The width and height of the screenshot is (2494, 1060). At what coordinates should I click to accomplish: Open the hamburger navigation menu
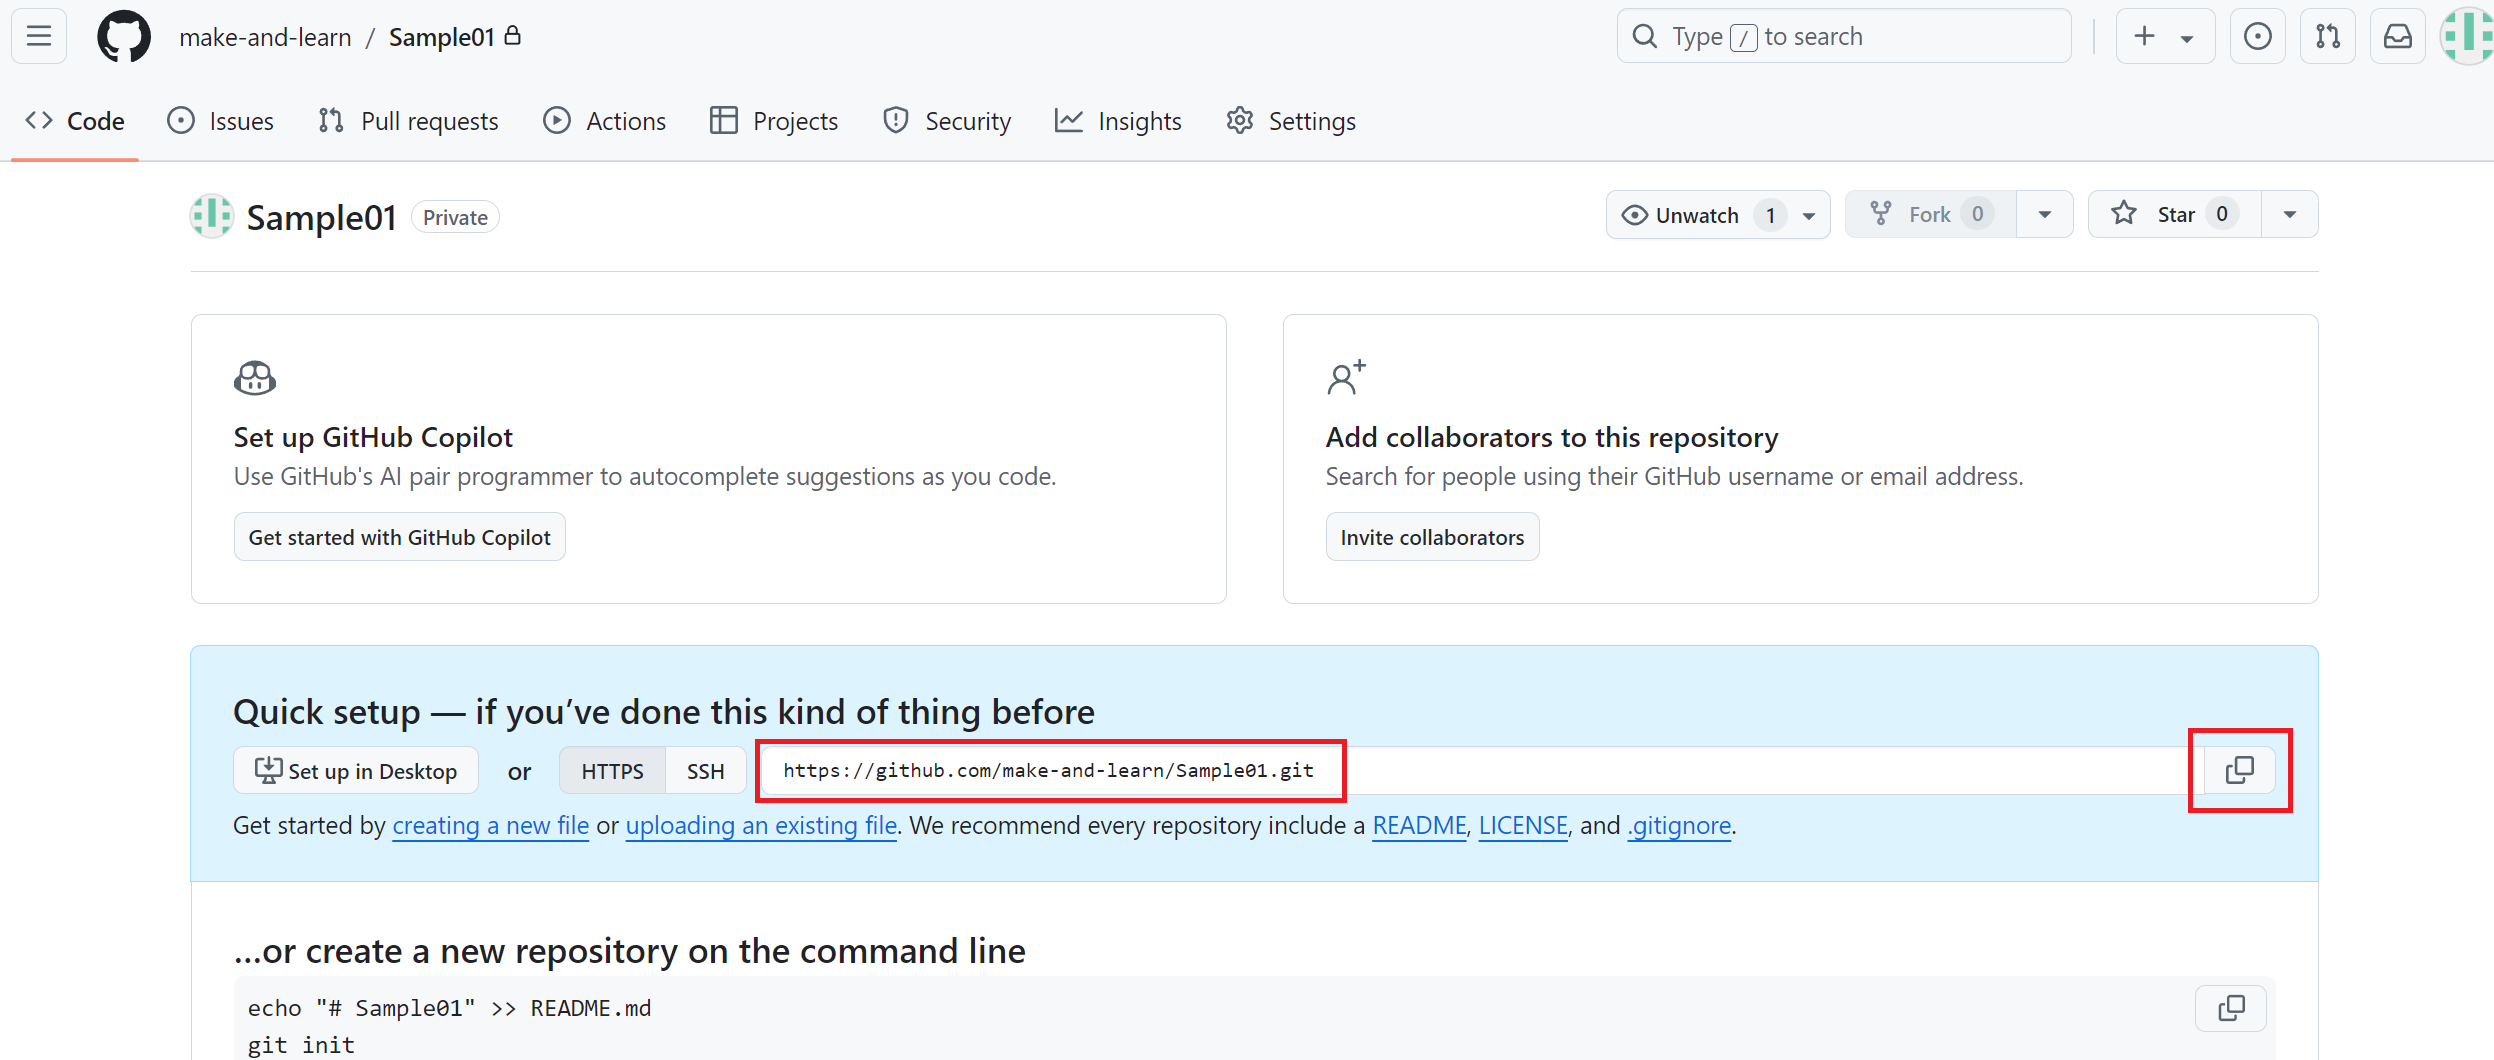click(39, 36)
